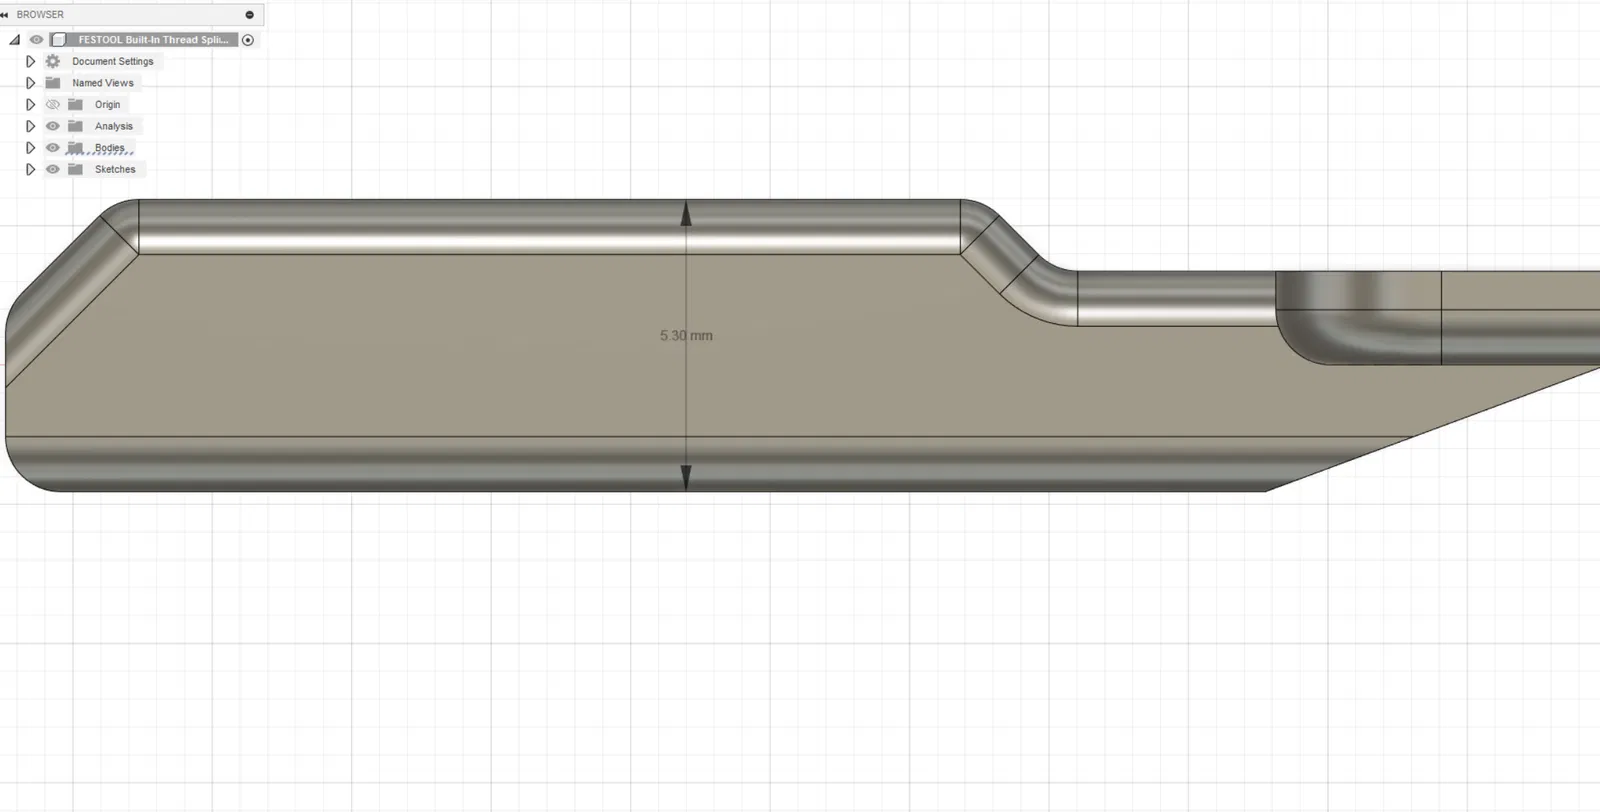
Task: Select the Bodies label
Action: pyautogui.click(x=110, y=148)
